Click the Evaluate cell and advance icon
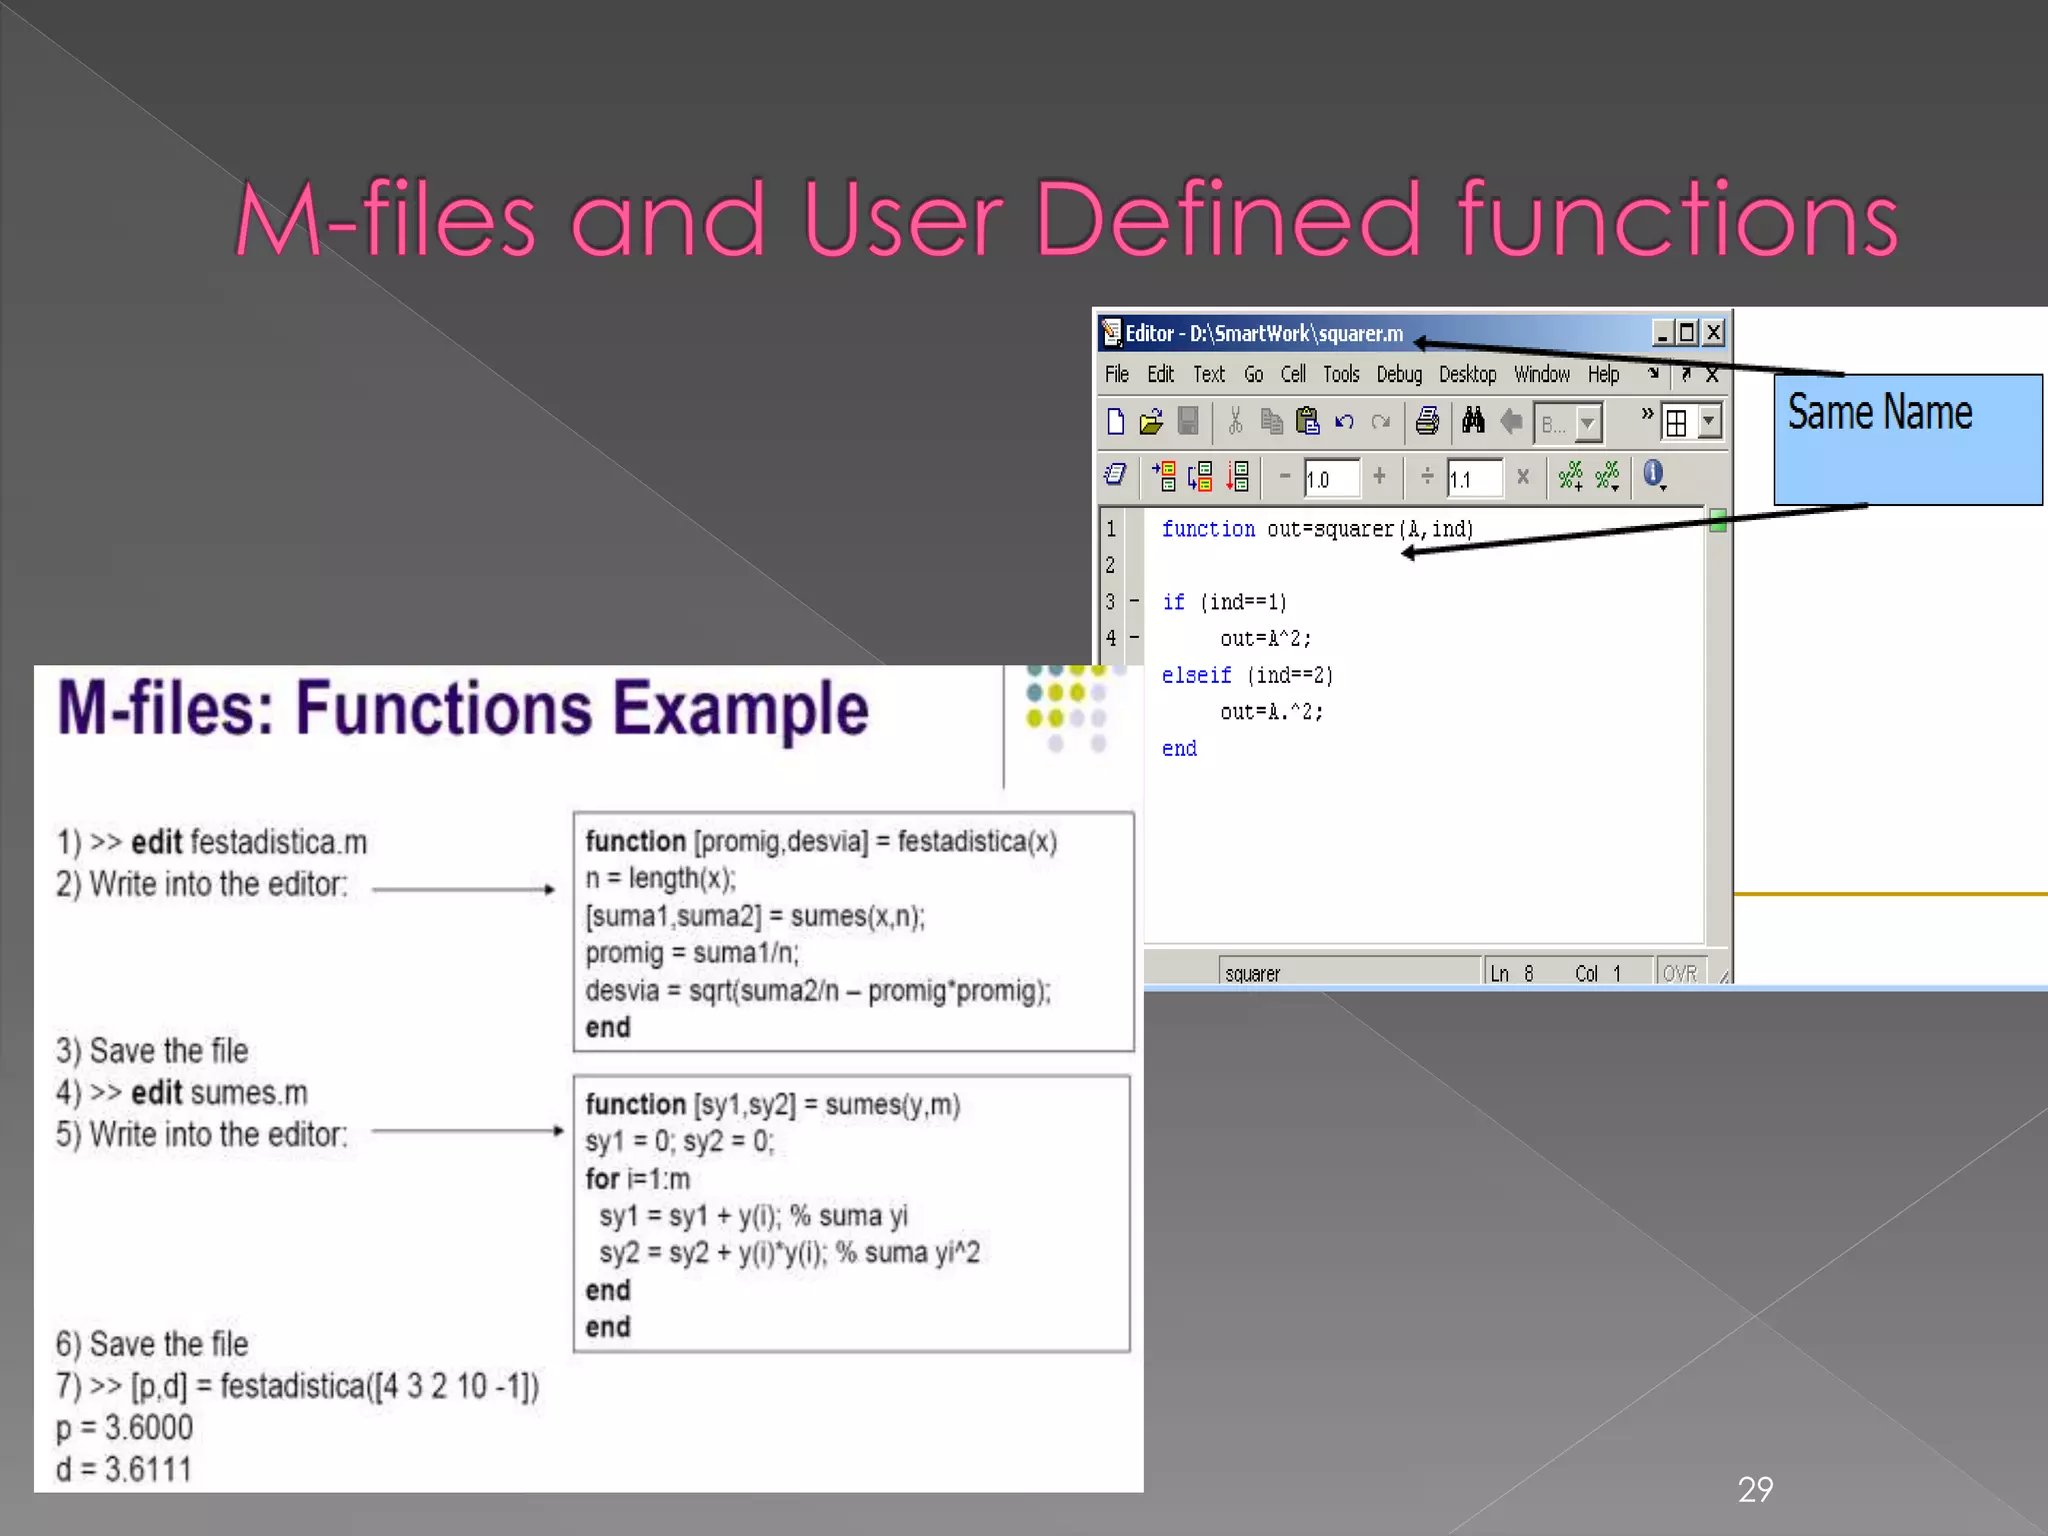 tap(1200, 477)
